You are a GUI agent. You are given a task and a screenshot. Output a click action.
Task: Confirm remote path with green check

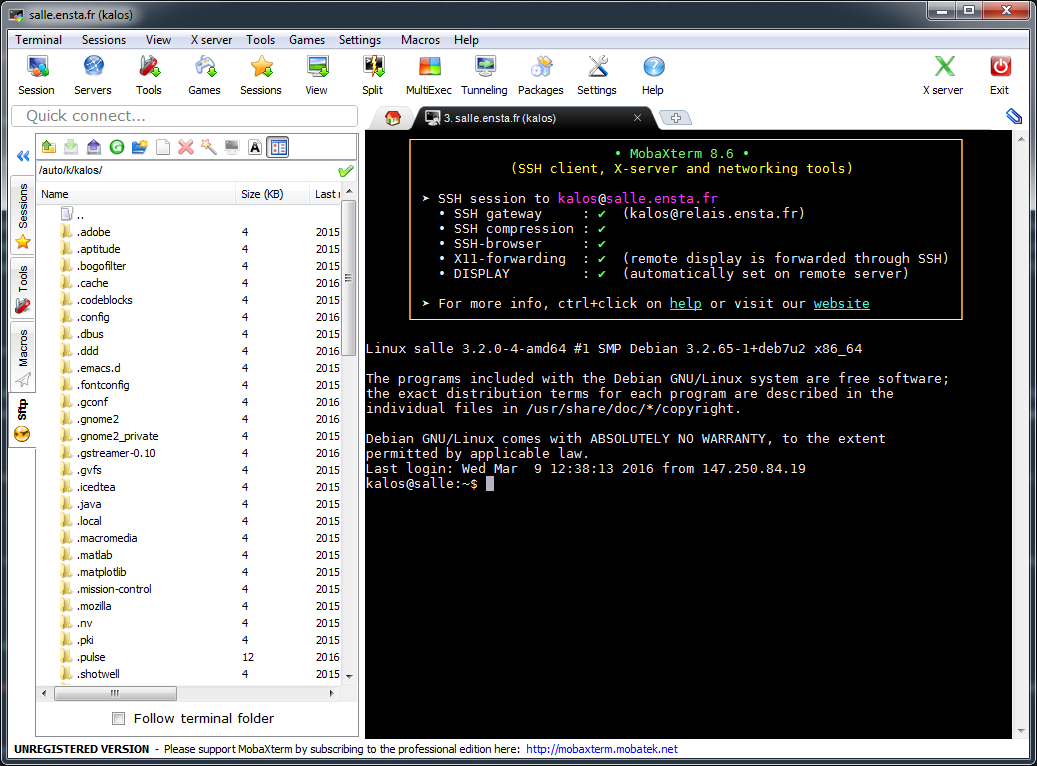(x=345, y=171)
